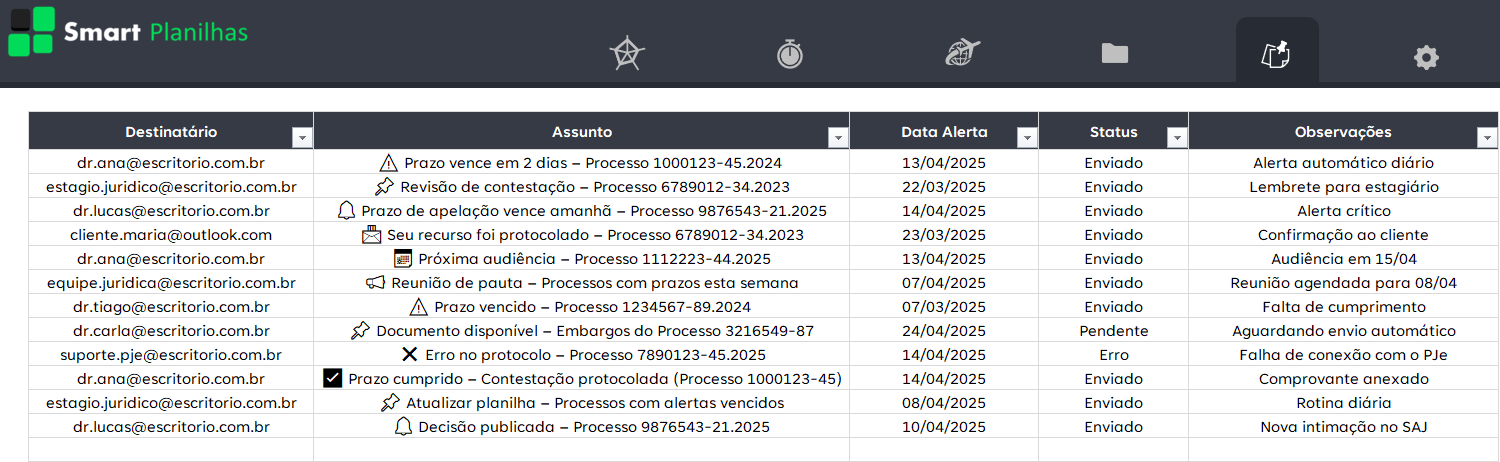Click the checked box beside 'Prazo cumprido'
The image size is (1500, 462).
pos(333,379)
